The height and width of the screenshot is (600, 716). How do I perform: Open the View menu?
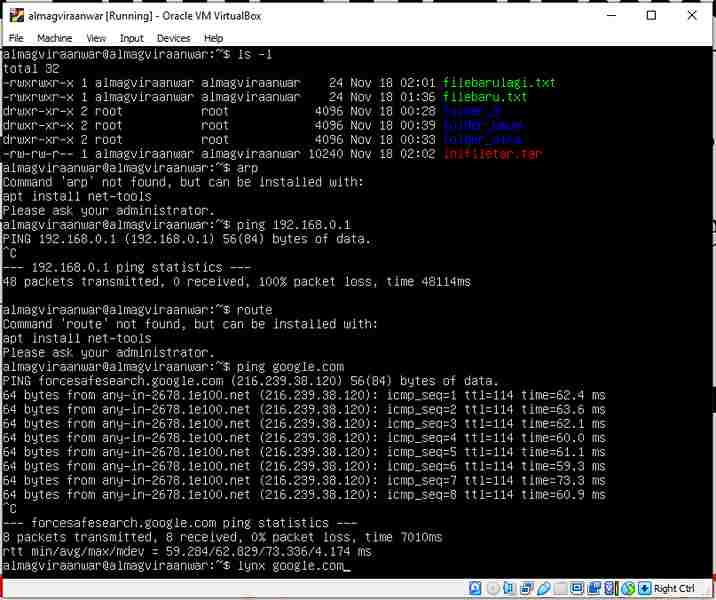click(96, 38)
